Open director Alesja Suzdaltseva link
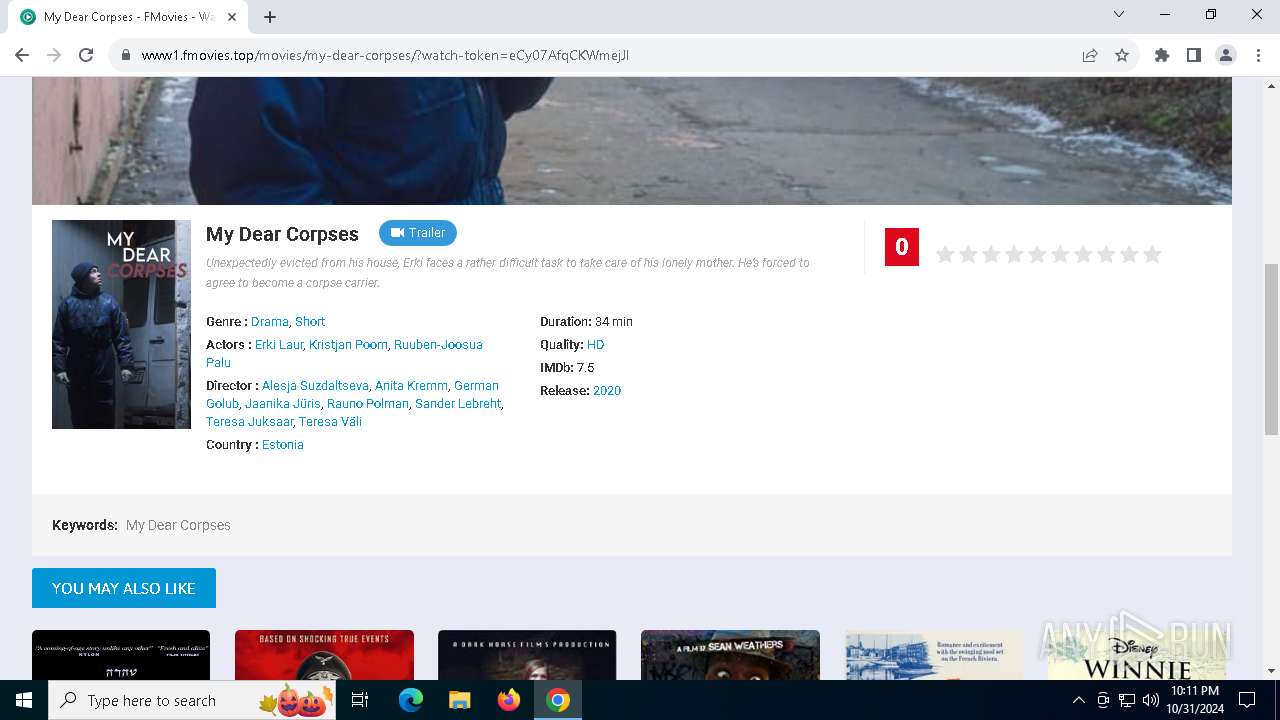Viewport: 1280px width, 720px height. (315, 386)
